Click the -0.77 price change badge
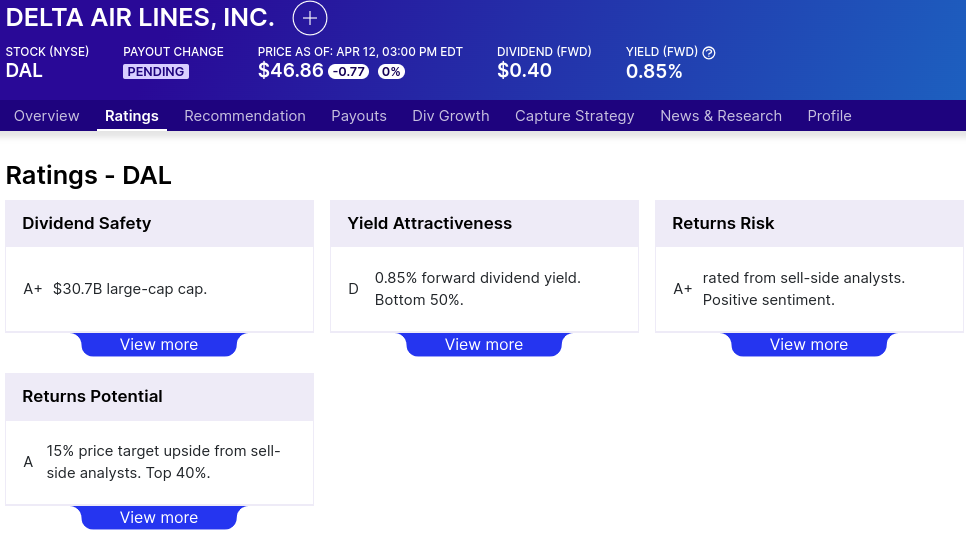Image resolution: width=966 pixels, height=554 pixels. tap(348, 72)
